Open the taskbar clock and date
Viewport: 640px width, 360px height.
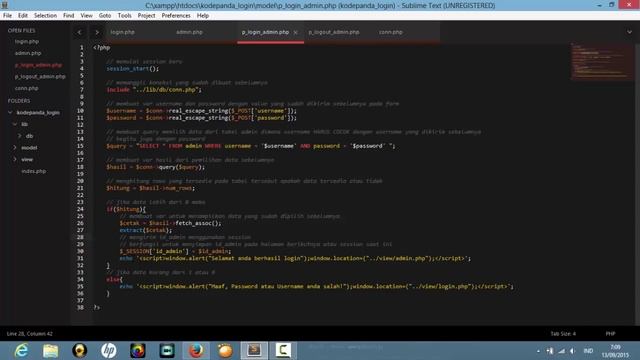(615, 351)
